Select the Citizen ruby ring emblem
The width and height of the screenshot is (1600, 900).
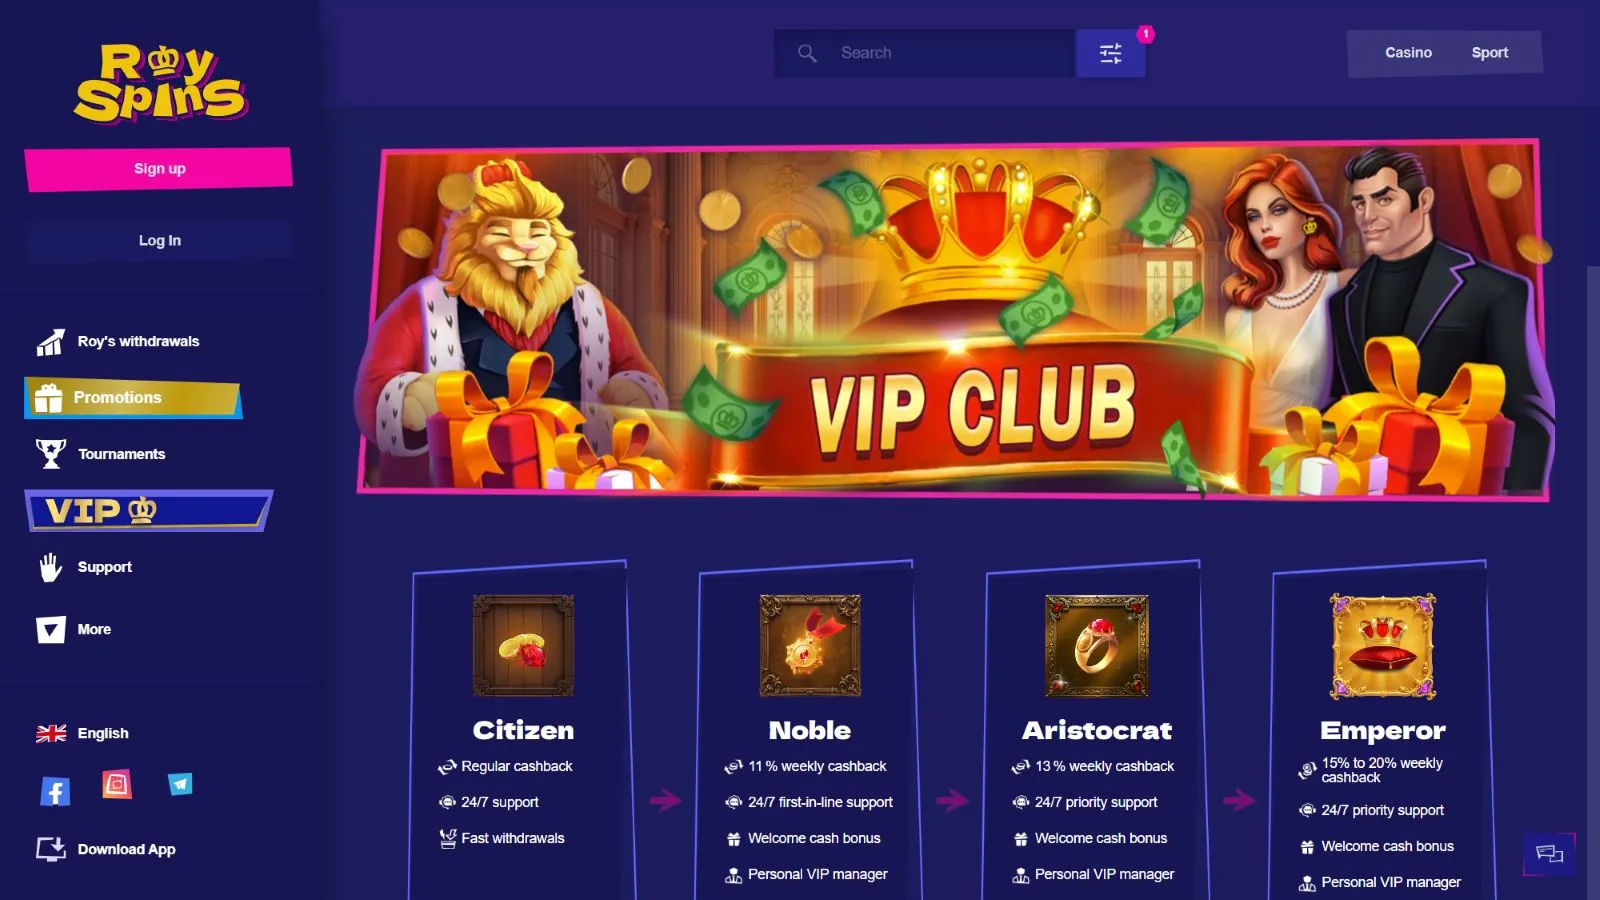523,646
